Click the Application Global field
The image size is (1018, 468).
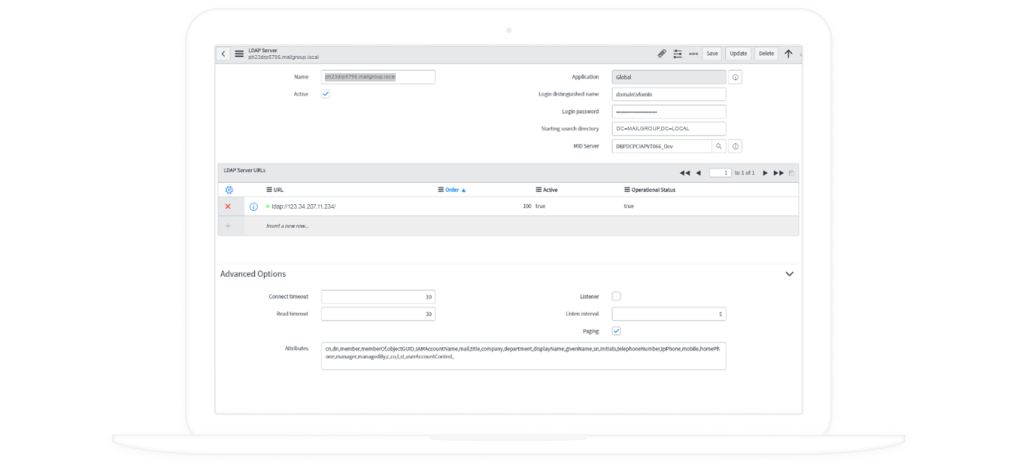pos(669,77)
